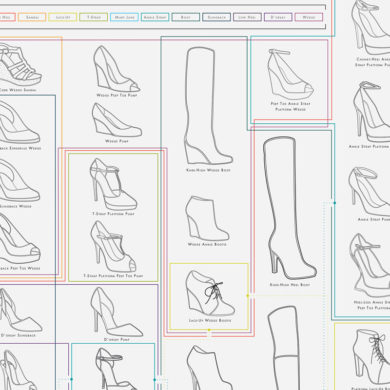390x390 pixels.
Task: Select the Low Heel legend tag
Action: 247,17
